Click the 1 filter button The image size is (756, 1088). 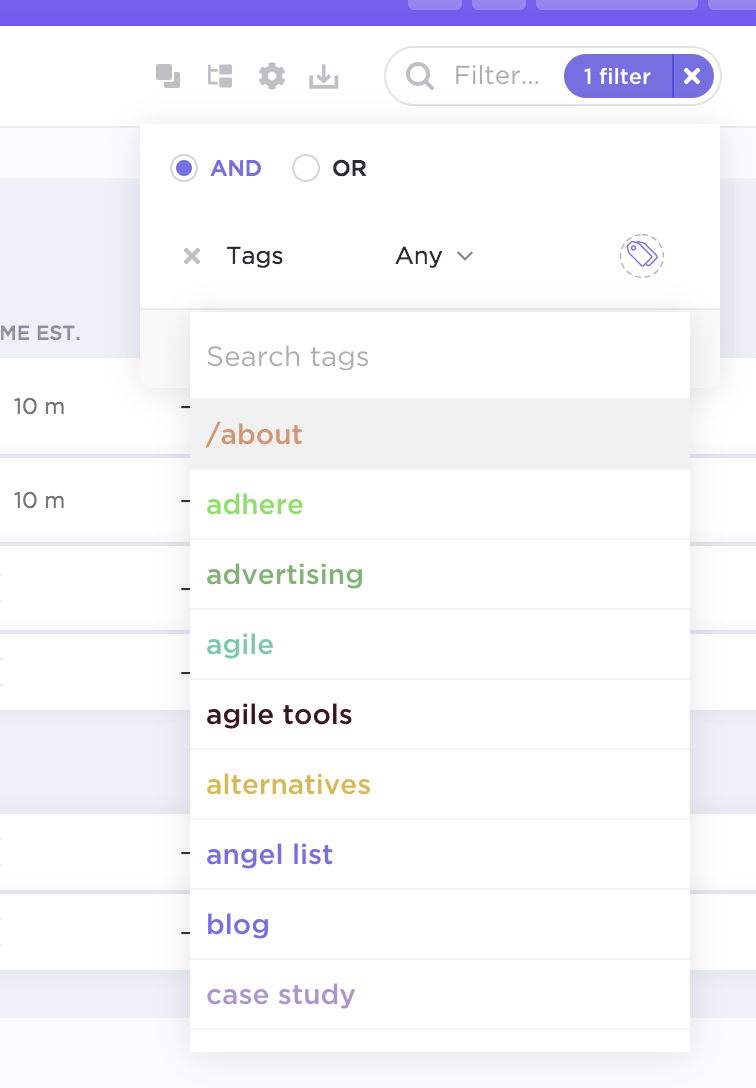617,76
